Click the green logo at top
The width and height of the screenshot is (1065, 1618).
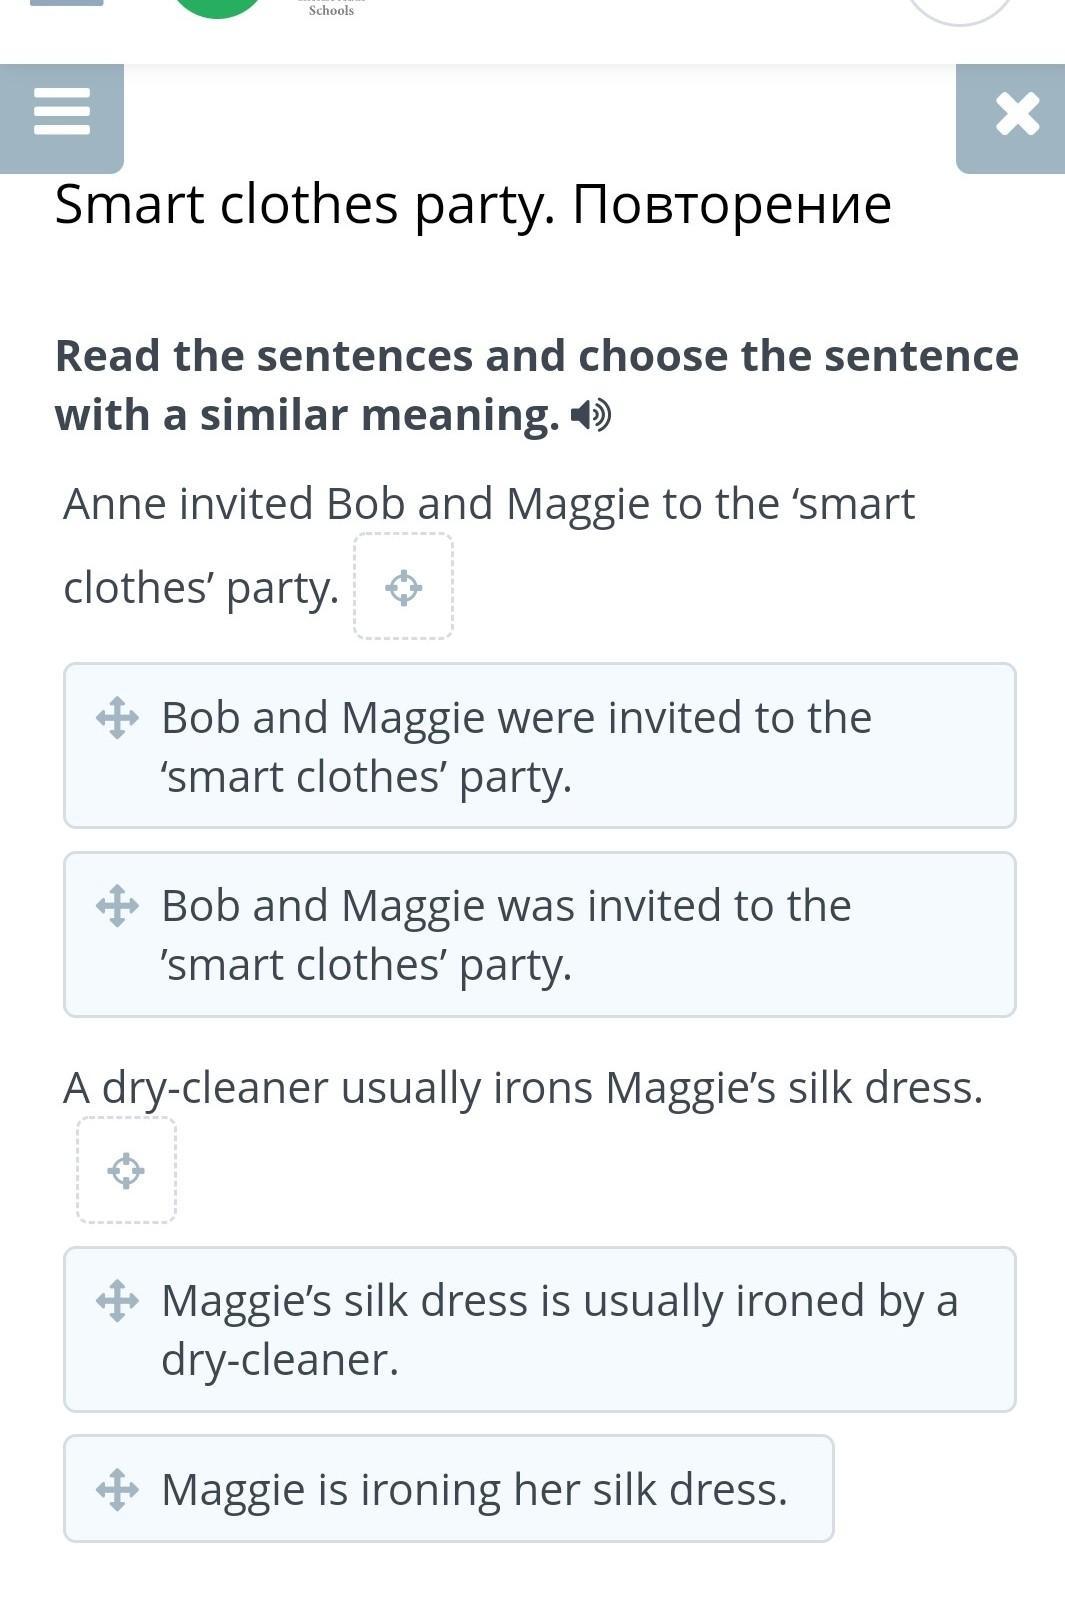pyautogui.click(x=216, y=8)
